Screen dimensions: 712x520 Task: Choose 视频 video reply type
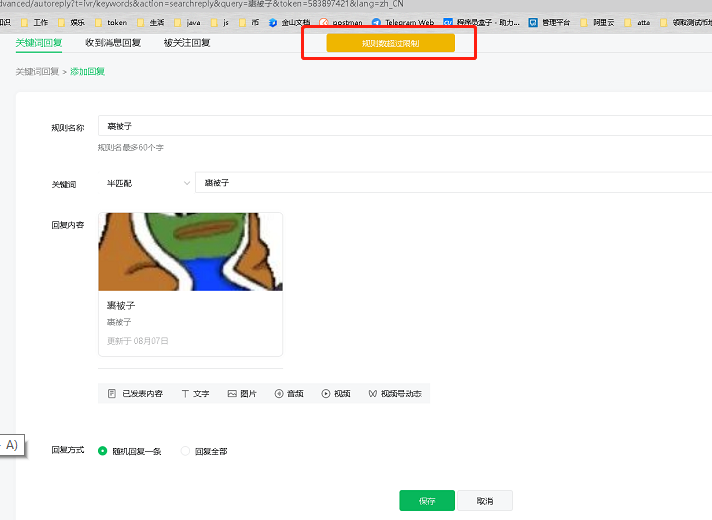[x=336, y=394]
